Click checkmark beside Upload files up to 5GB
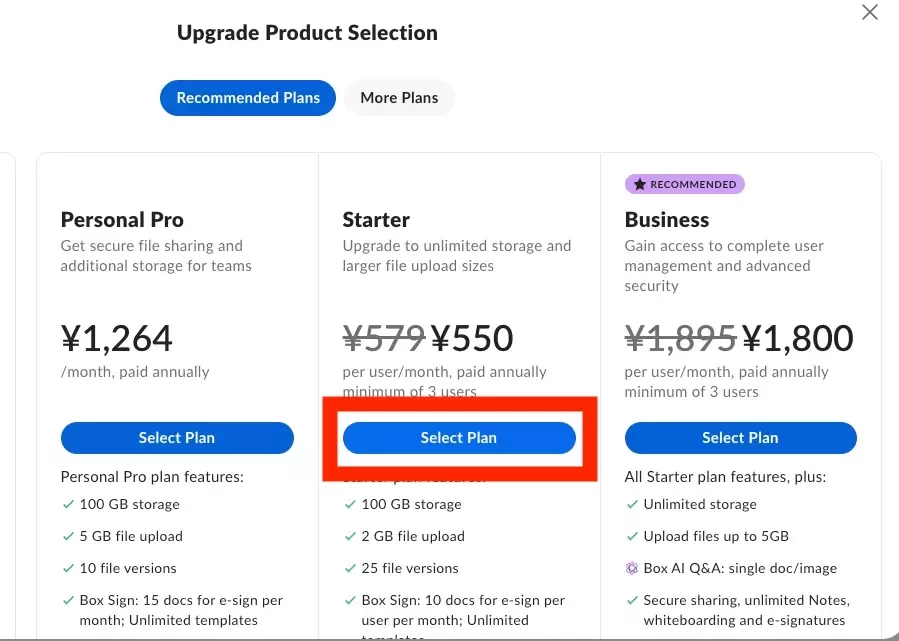Viewport: 899px width, 641px height. [x=631, y=536]
